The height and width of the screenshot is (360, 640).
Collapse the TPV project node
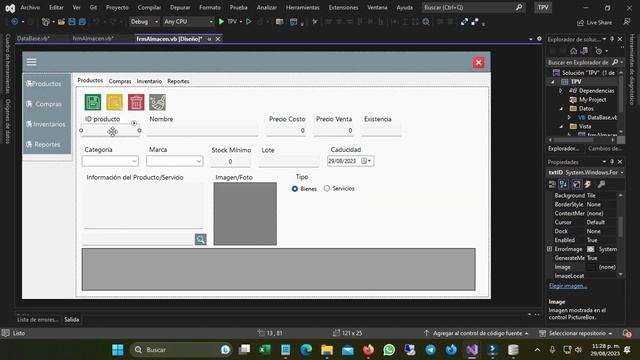pos(553,82)
